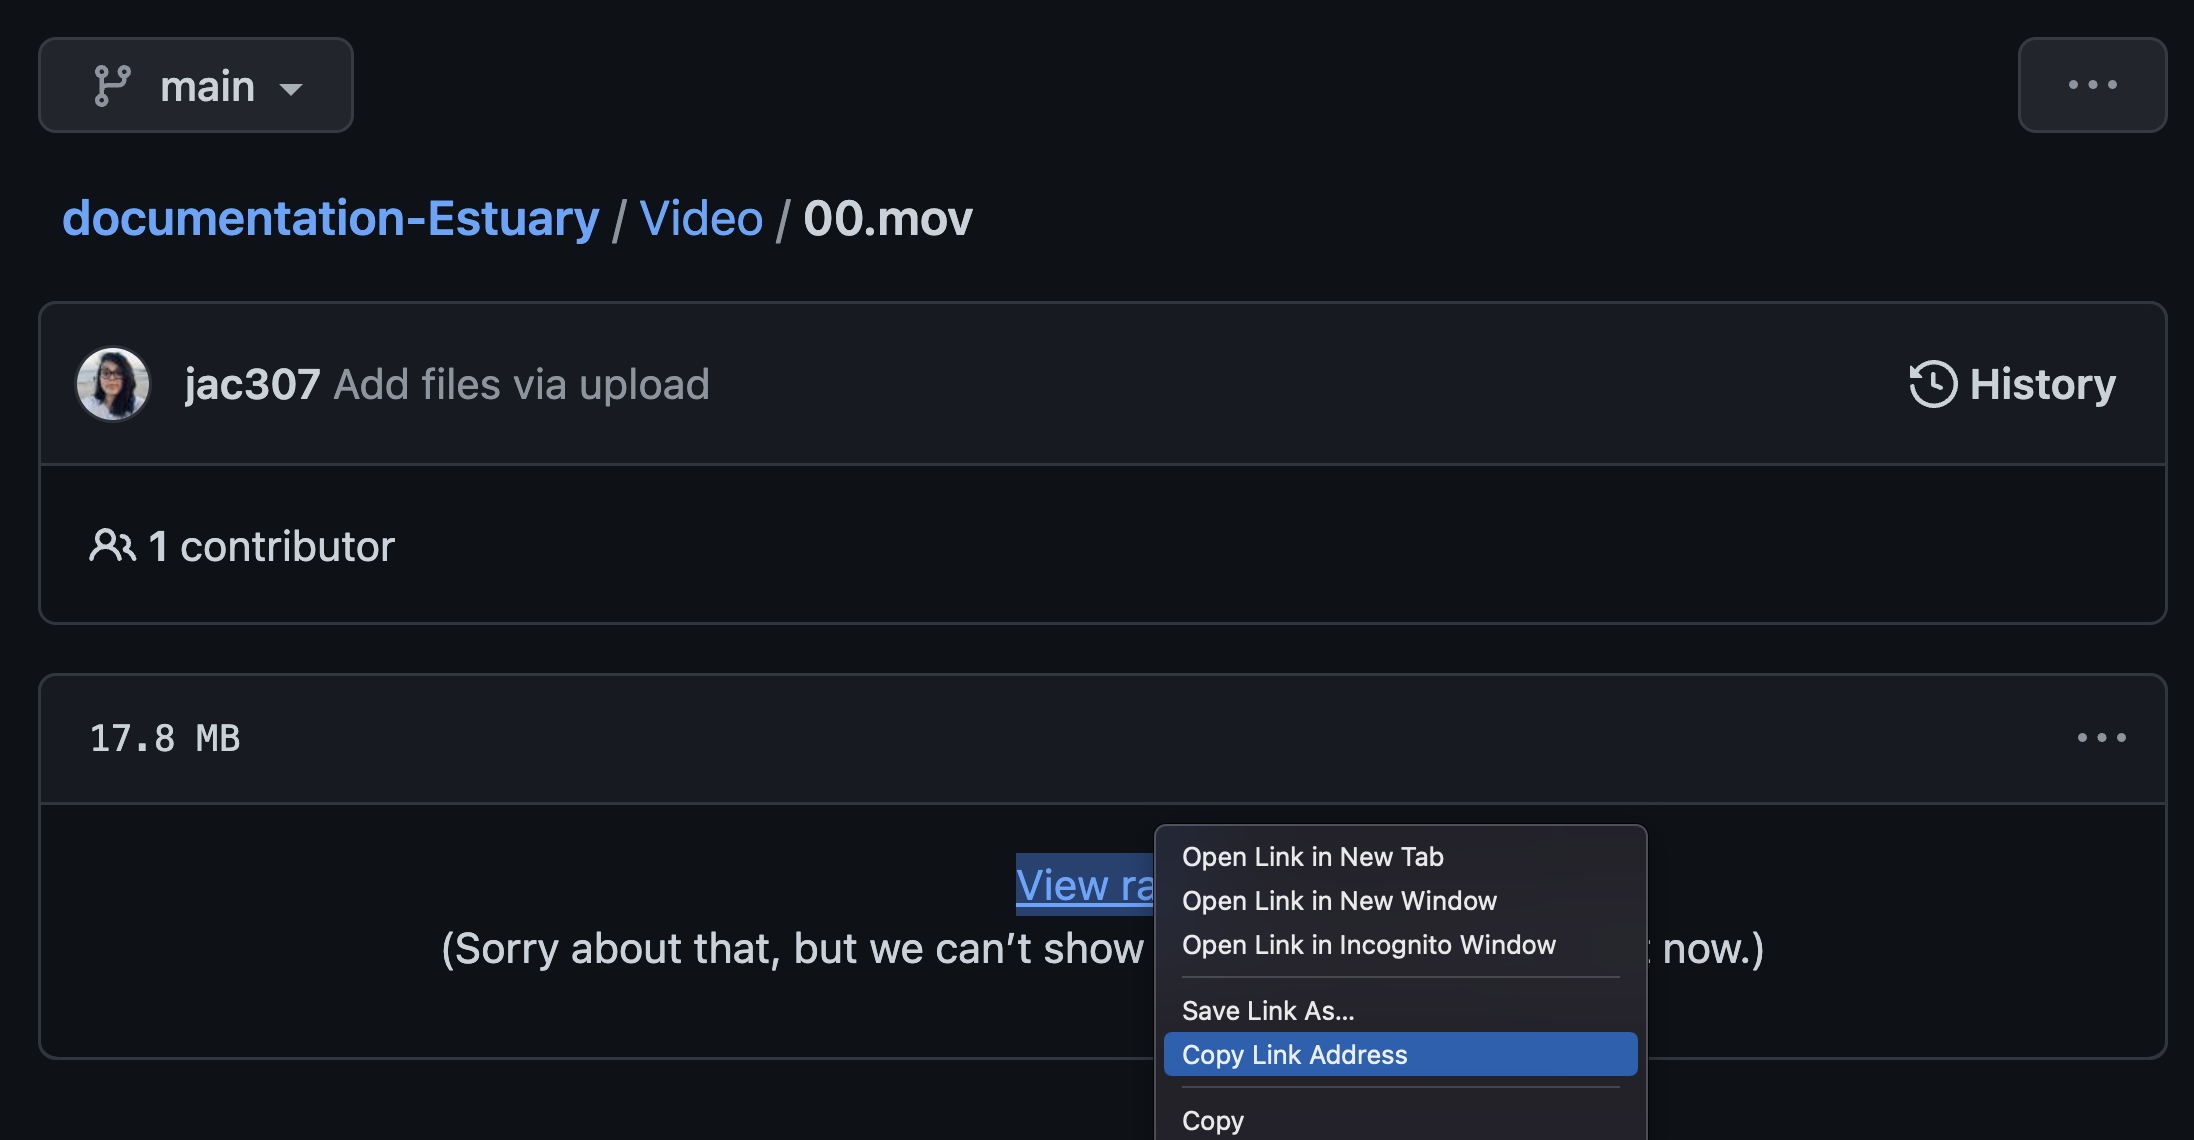This screenshot has width=2194, height=1140.
Task: Go to documentation-Estuary repository link
Action: 331,218
